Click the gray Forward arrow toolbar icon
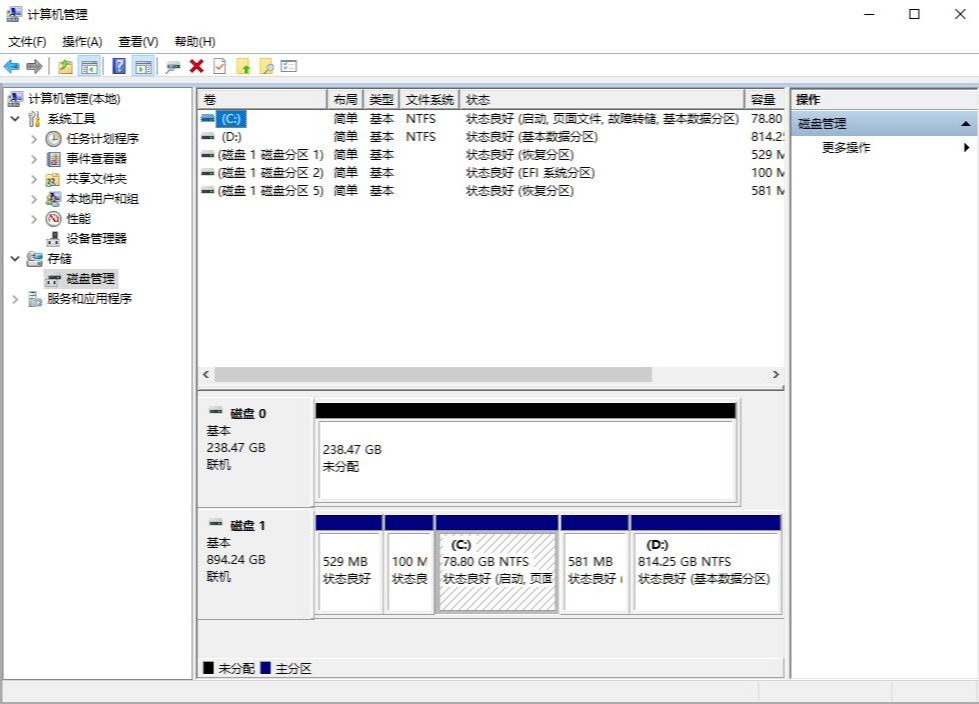The image size is (979, 704). 34,66
